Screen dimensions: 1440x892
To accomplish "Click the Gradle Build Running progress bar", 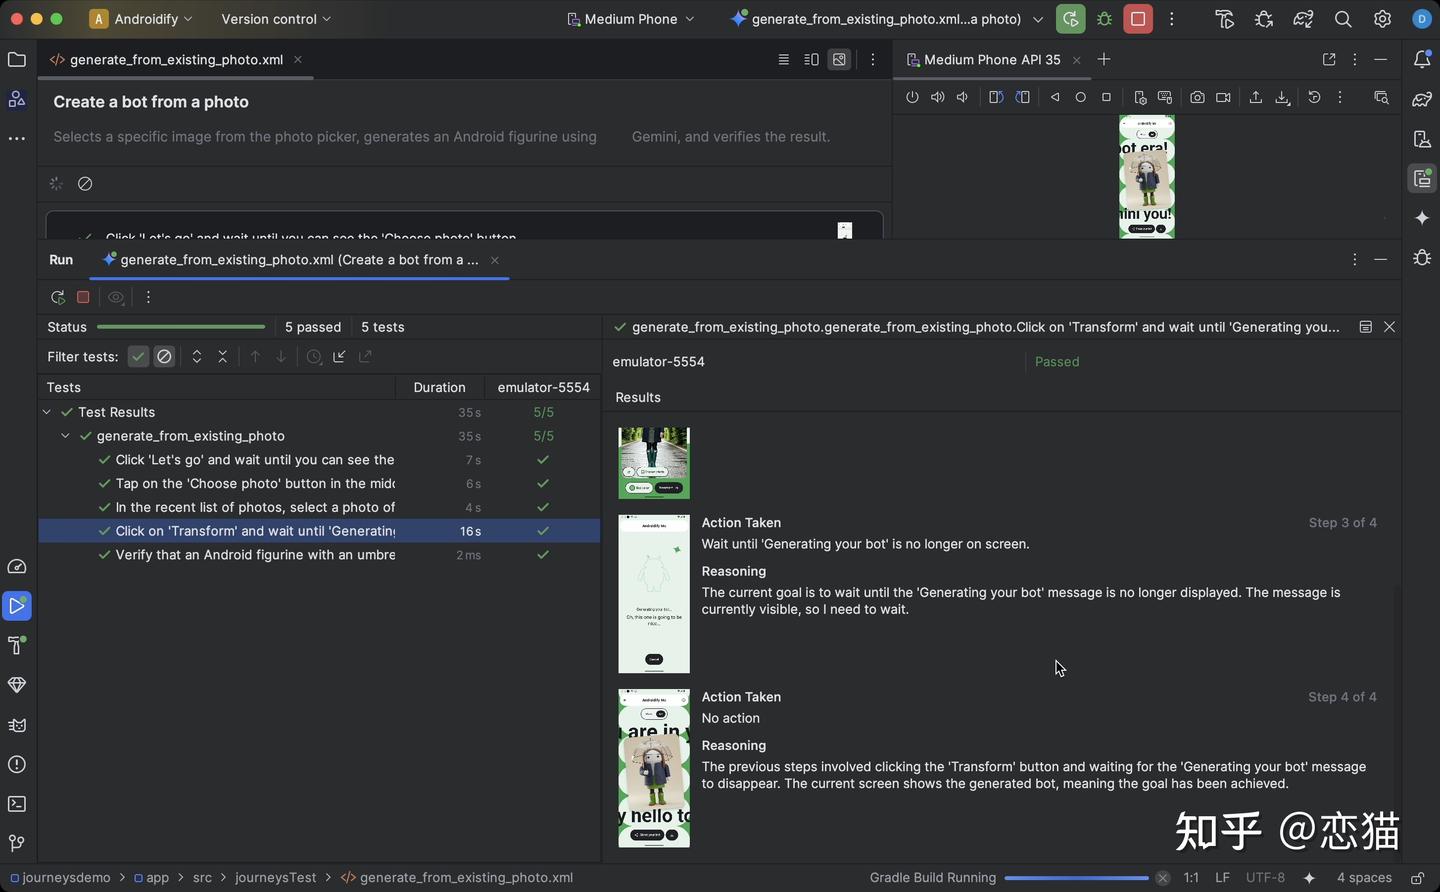I will 1075,878.
